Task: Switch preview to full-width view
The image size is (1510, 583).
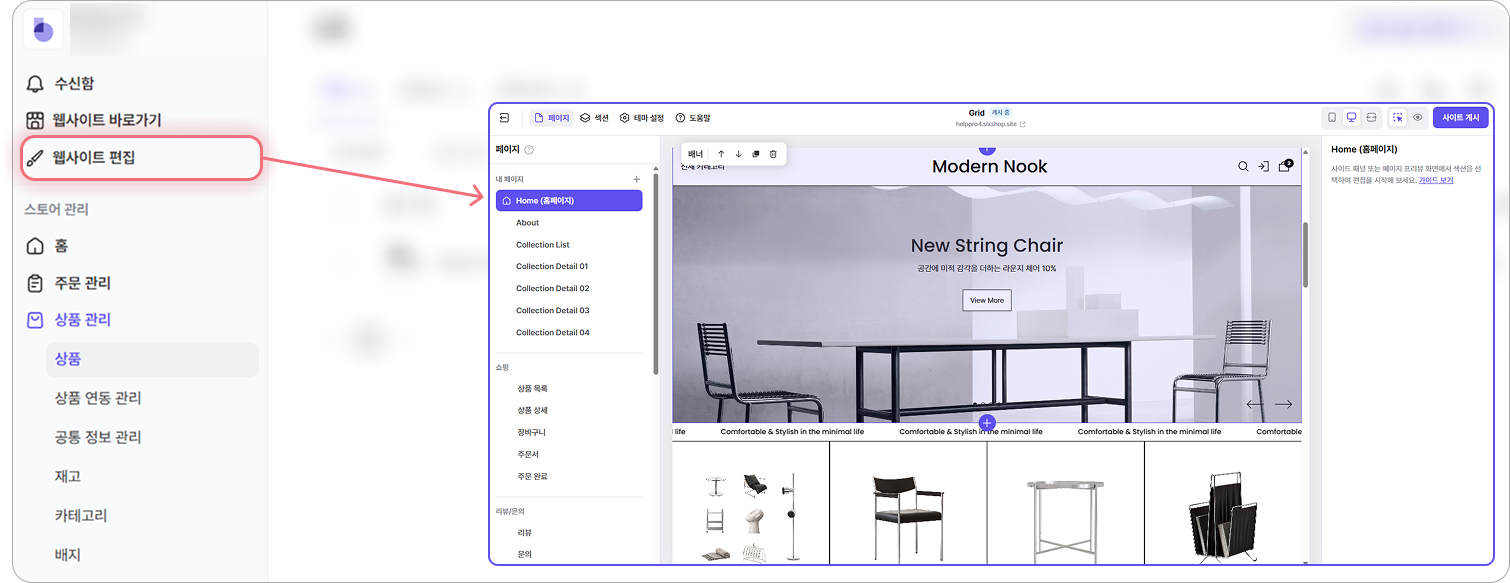Action: tap(1372, 118)
